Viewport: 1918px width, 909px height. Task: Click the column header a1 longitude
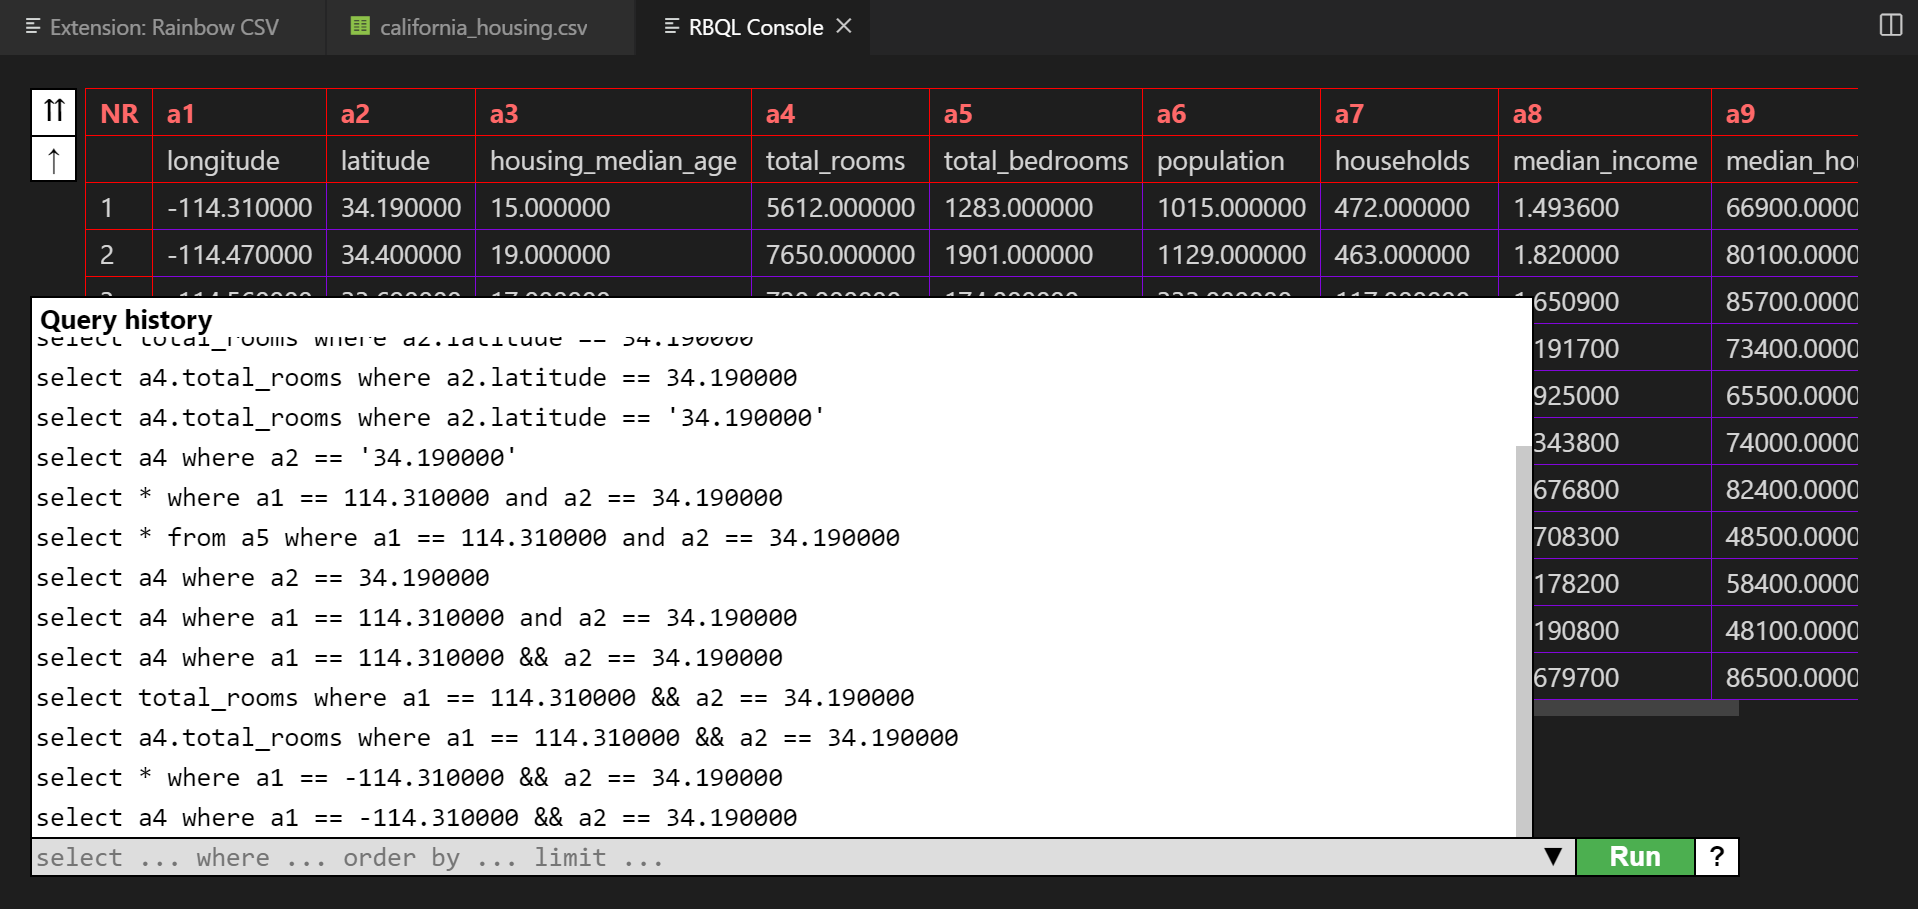[239, 135]
